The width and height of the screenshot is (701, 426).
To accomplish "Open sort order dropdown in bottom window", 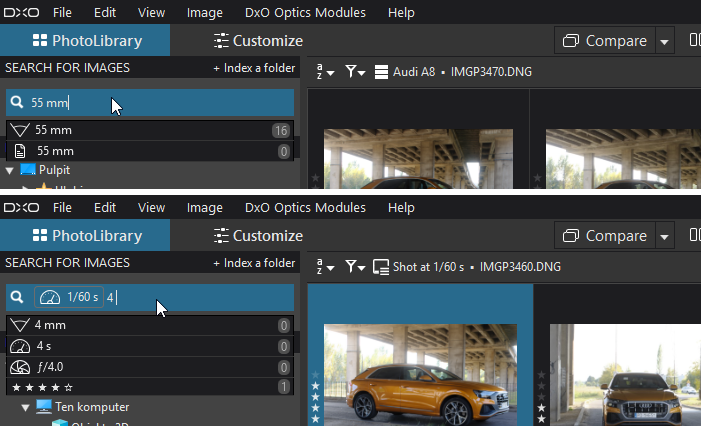I will (325, 266).
